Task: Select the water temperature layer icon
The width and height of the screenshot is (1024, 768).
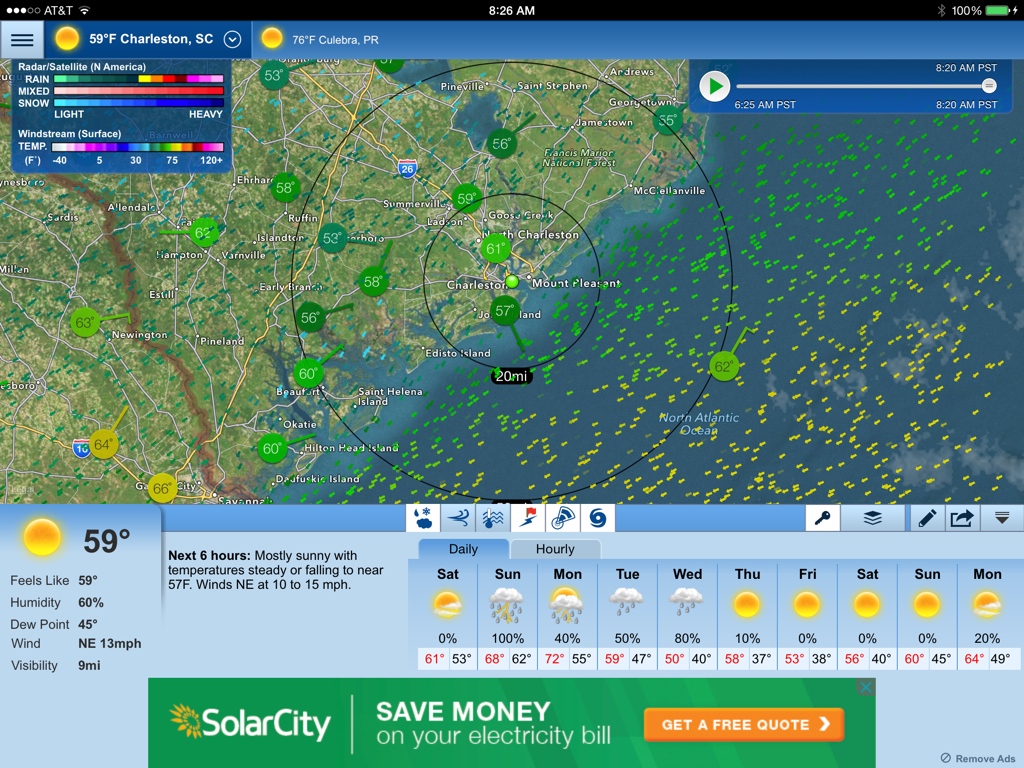Action: pos(493,518)
